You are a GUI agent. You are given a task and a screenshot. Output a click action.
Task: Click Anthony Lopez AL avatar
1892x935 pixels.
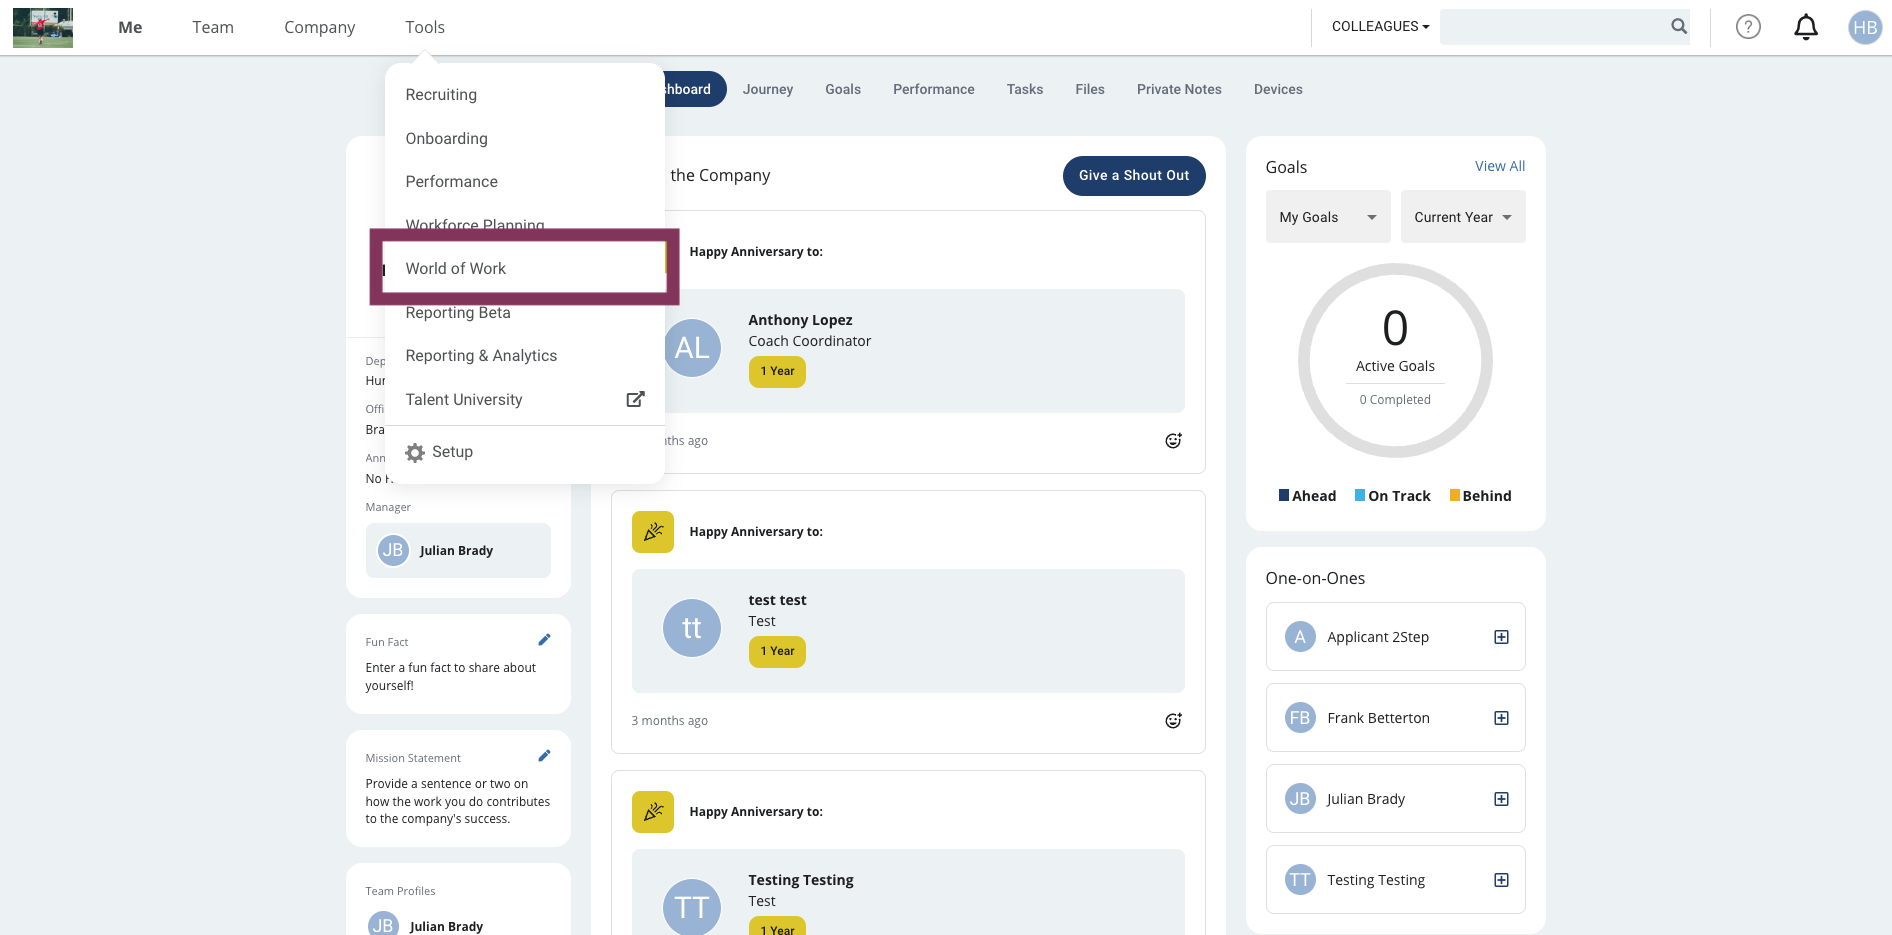(692, 348)
